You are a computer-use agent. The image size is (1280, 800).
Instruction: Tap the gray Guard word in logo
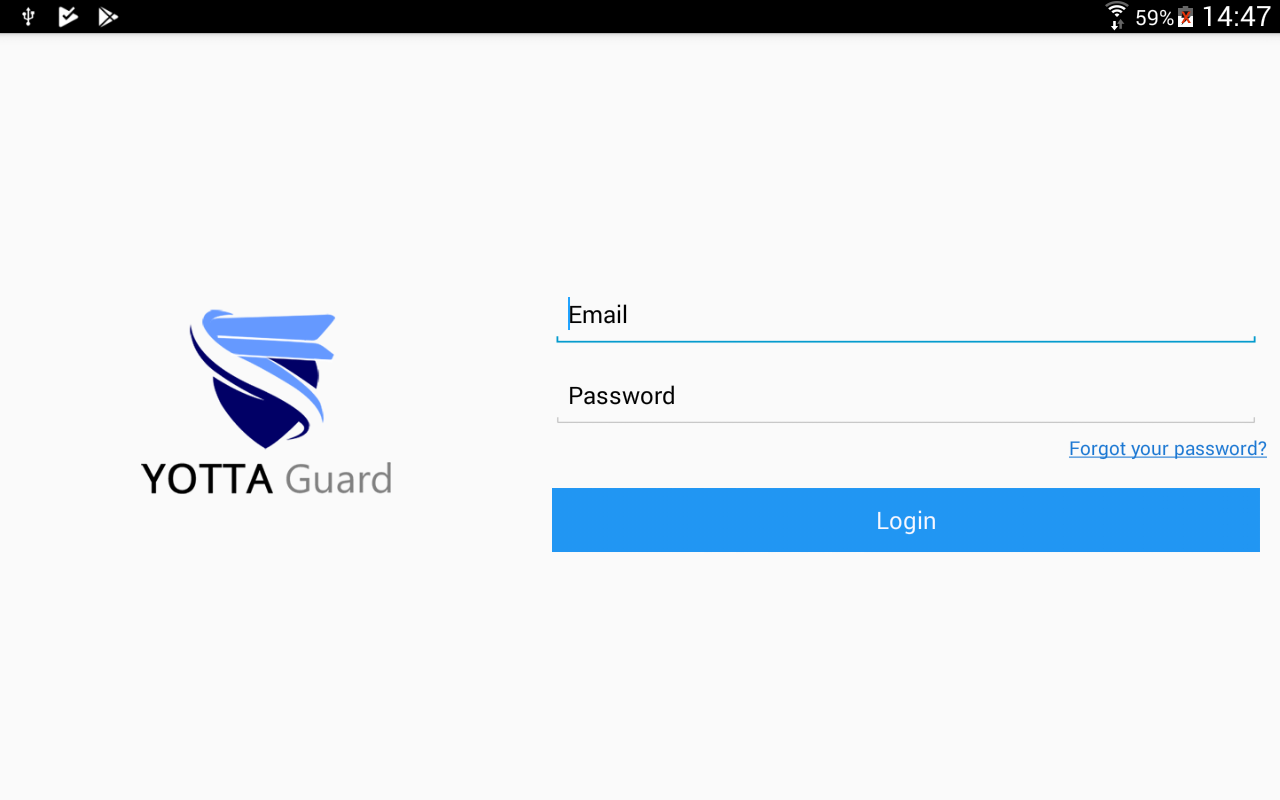point(338,479)
